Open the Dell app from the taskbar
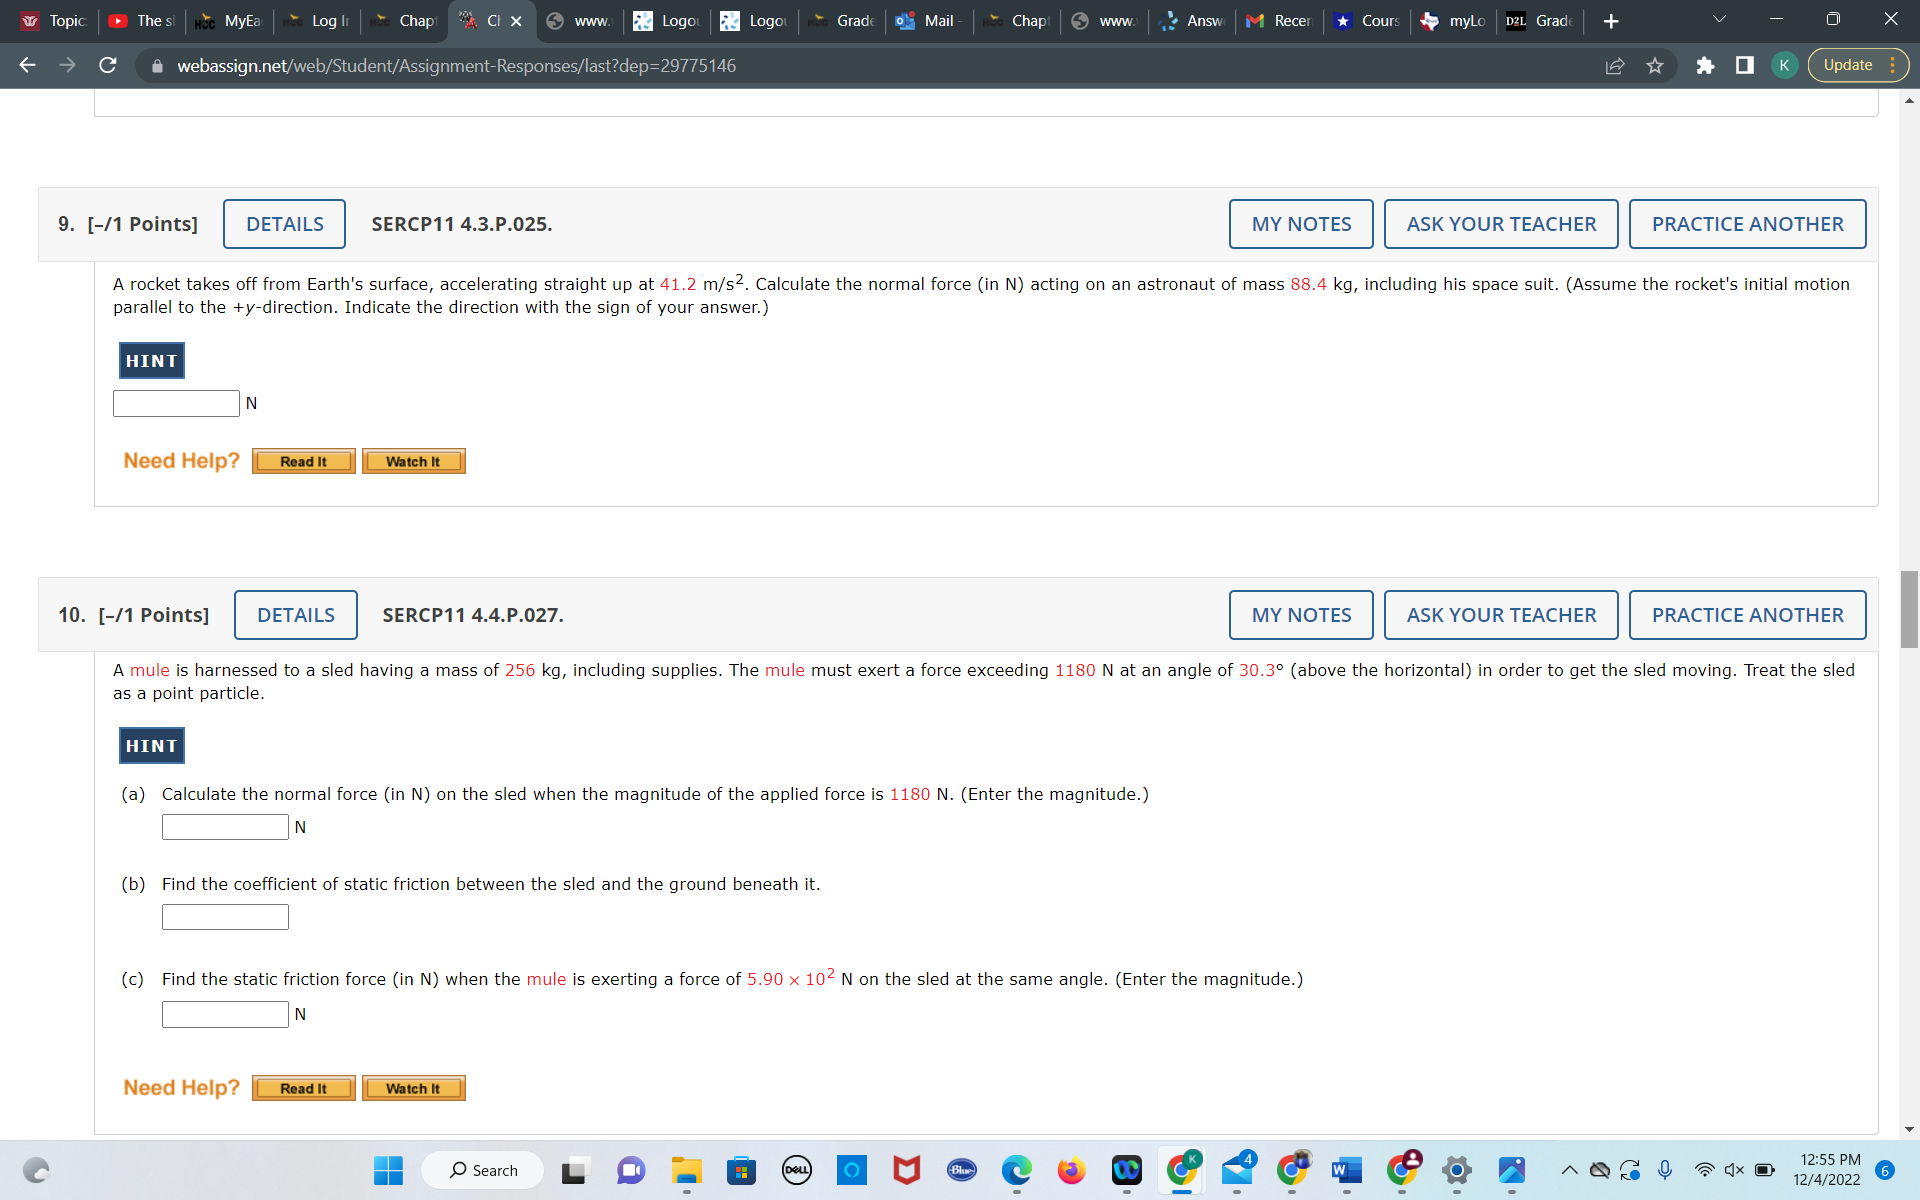The image size is (1920, 1200). pos(797,1170)
